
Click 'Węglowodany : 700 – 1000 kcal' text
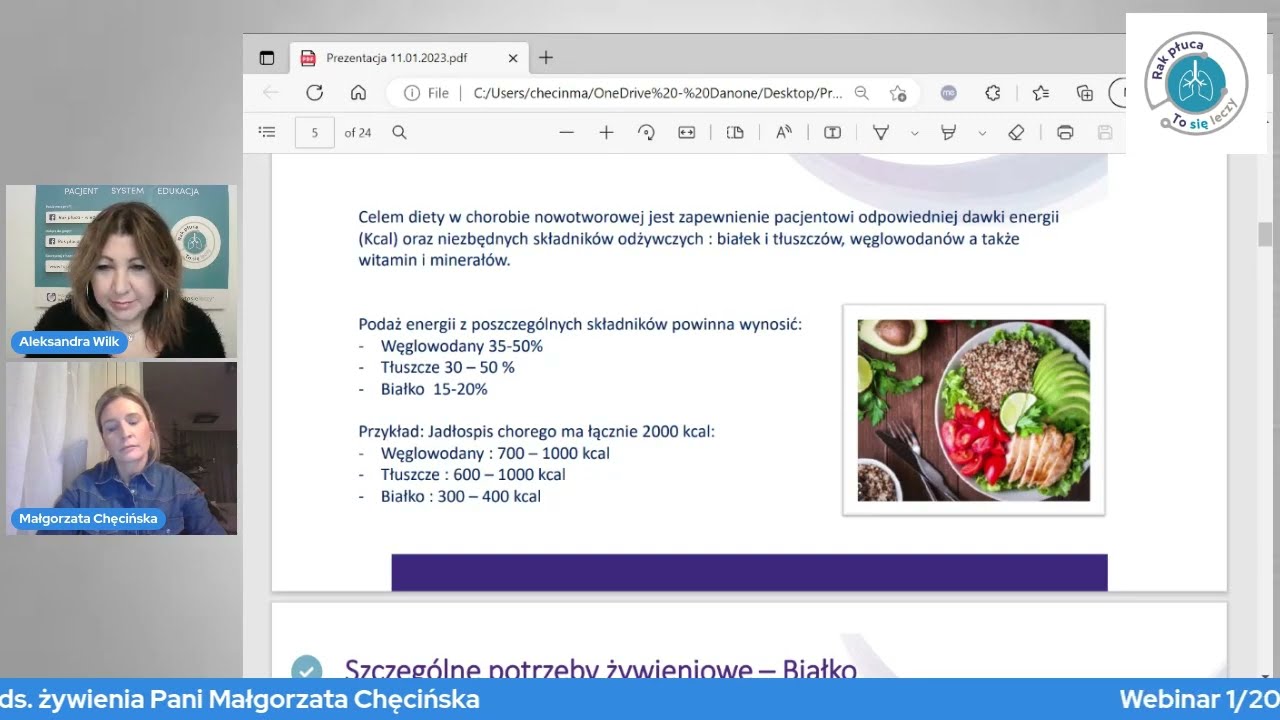click(x=495, y=453)
